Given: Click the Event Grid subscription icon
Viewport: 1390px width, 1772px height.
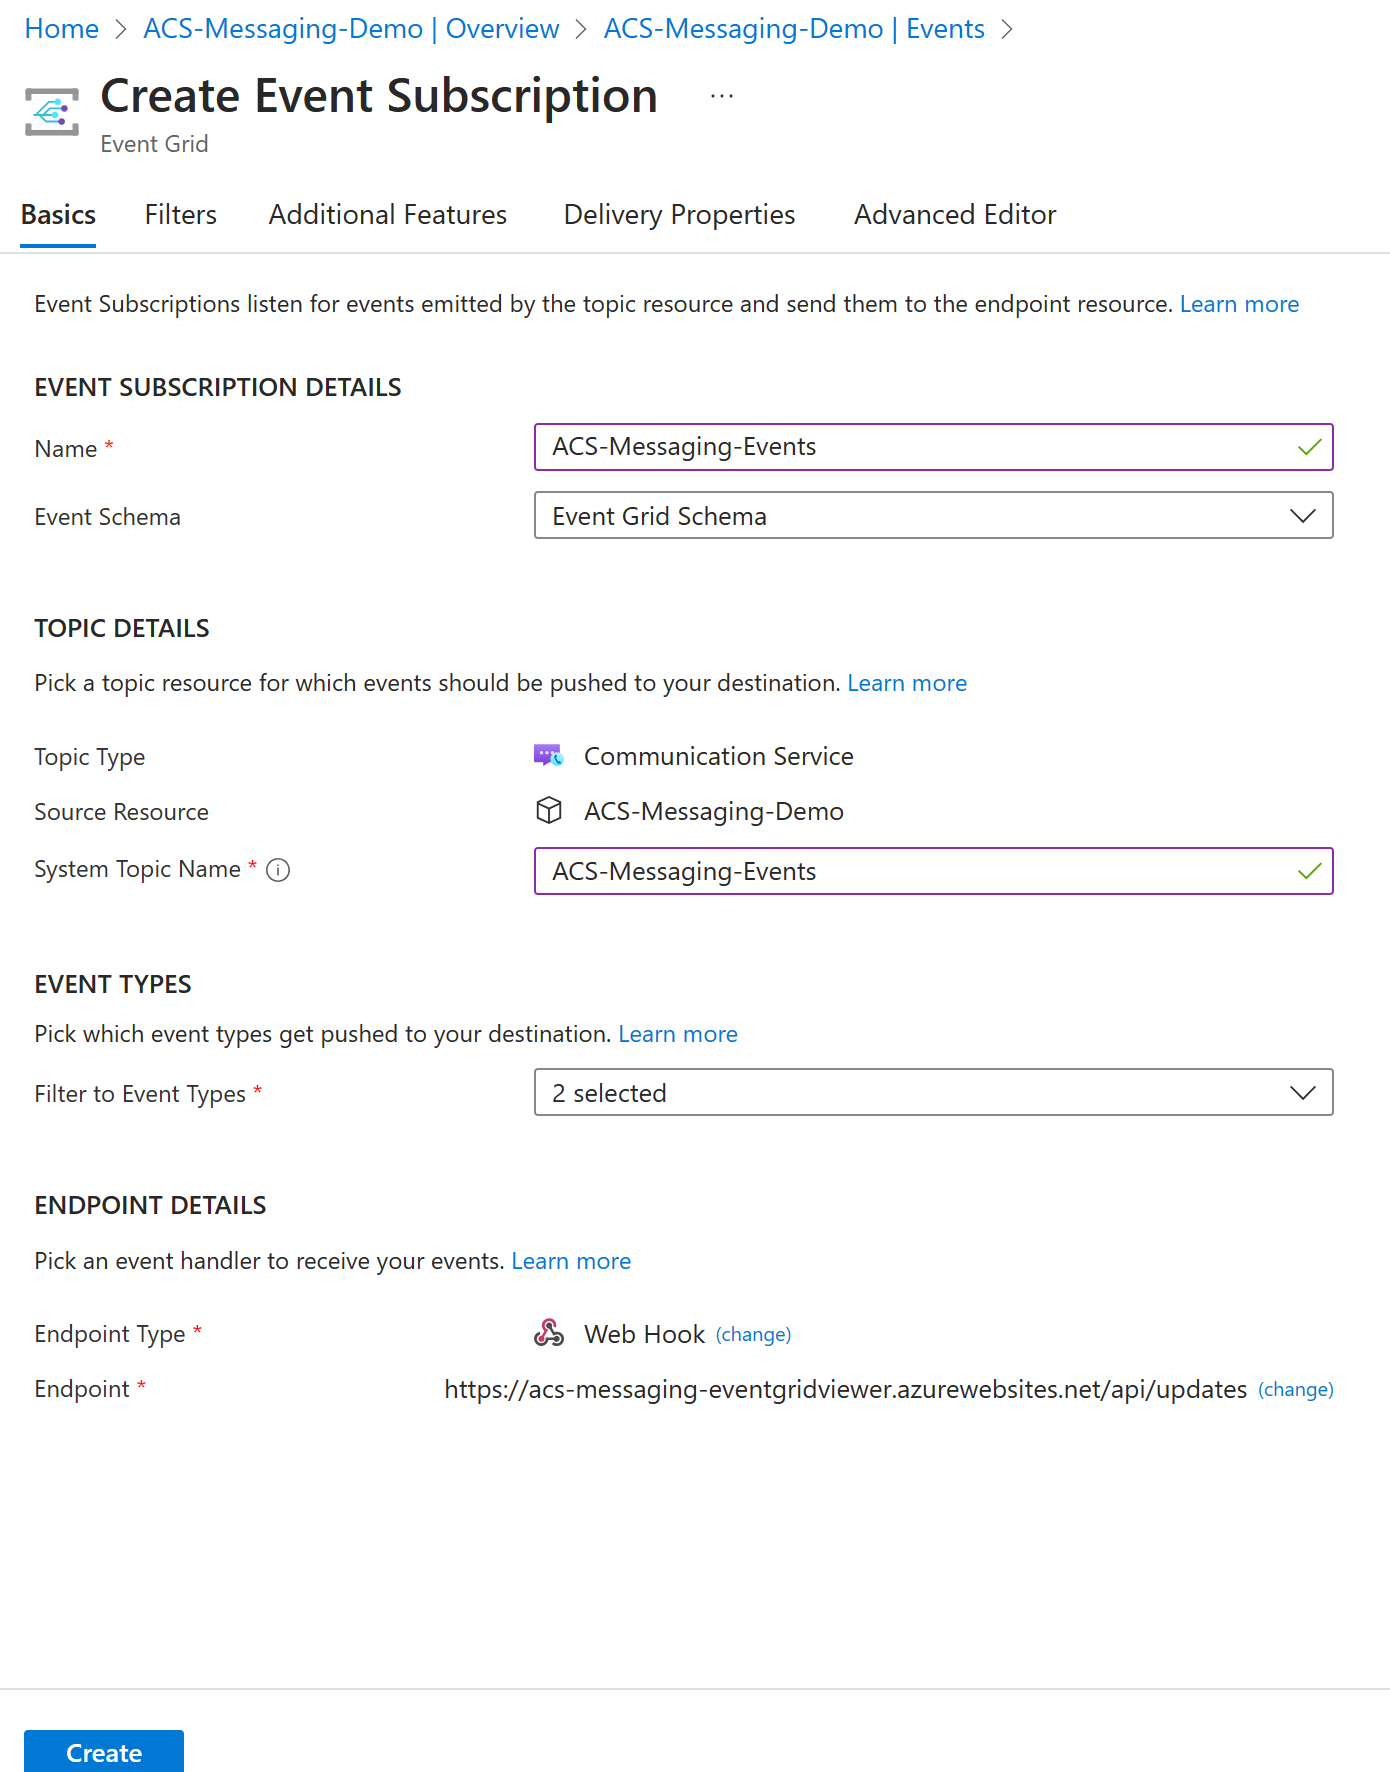Looking at the screenshot, I should coord(52,112).
